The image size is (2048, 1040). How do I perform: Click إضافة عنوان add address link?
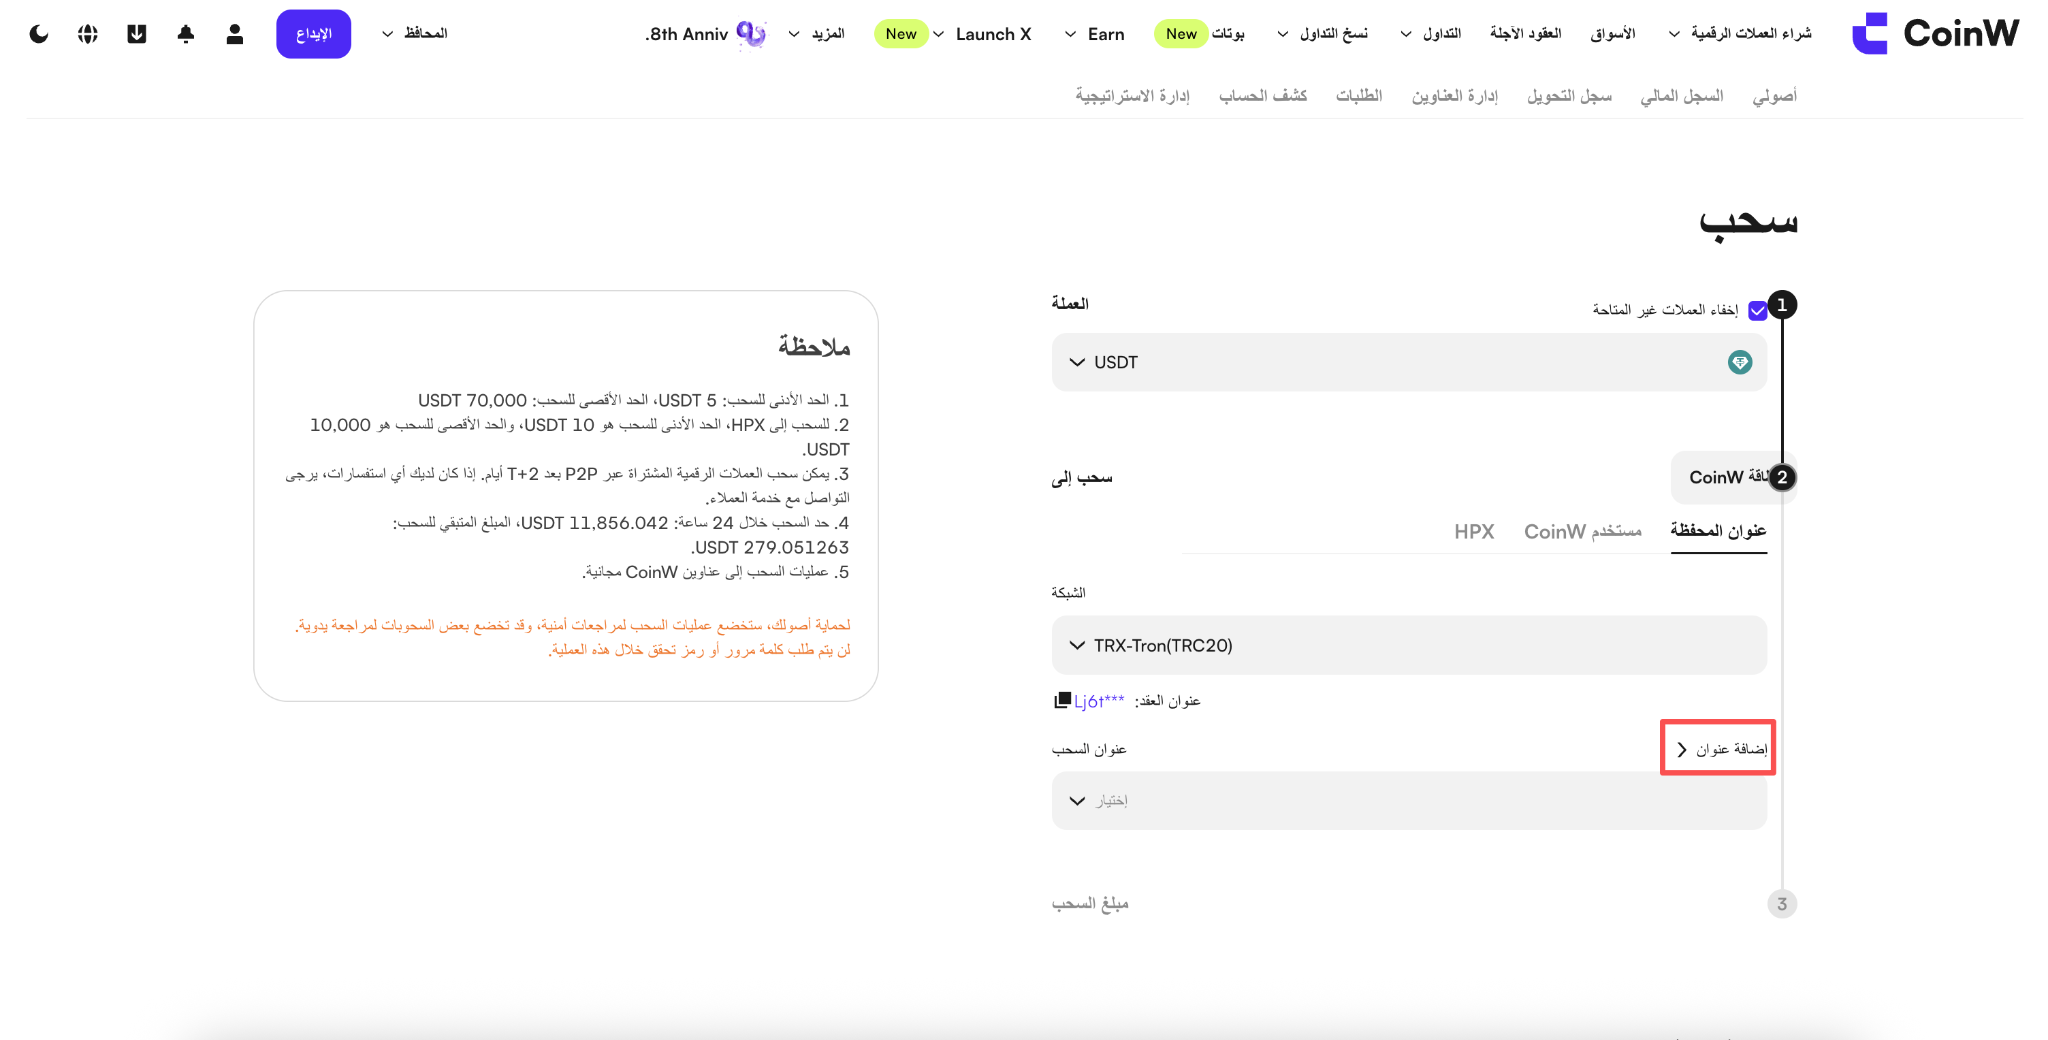click(x=1723, y=749)
